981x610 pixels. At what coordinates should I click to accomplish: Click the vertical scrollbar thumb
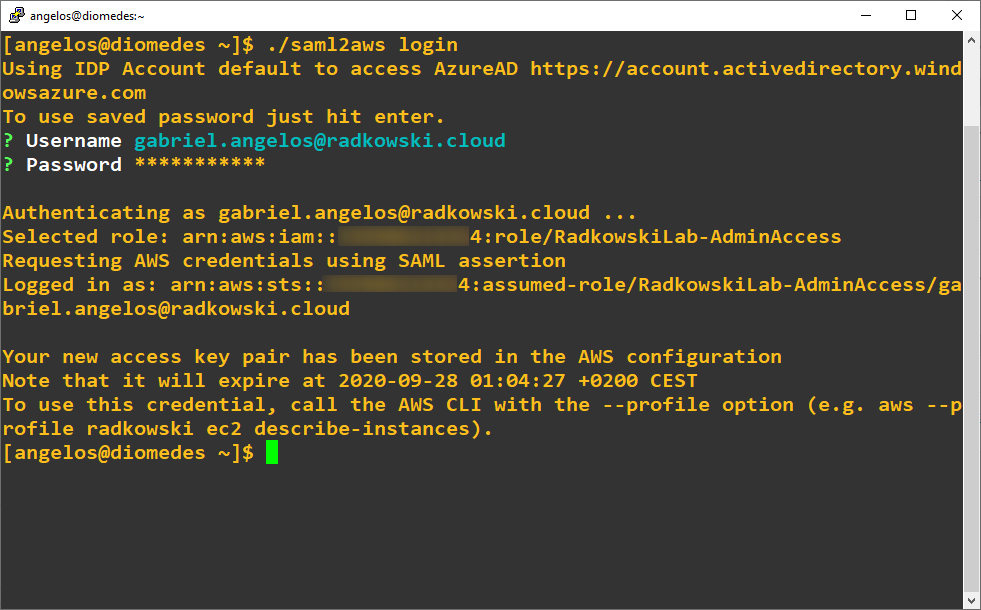click(971, 357)
